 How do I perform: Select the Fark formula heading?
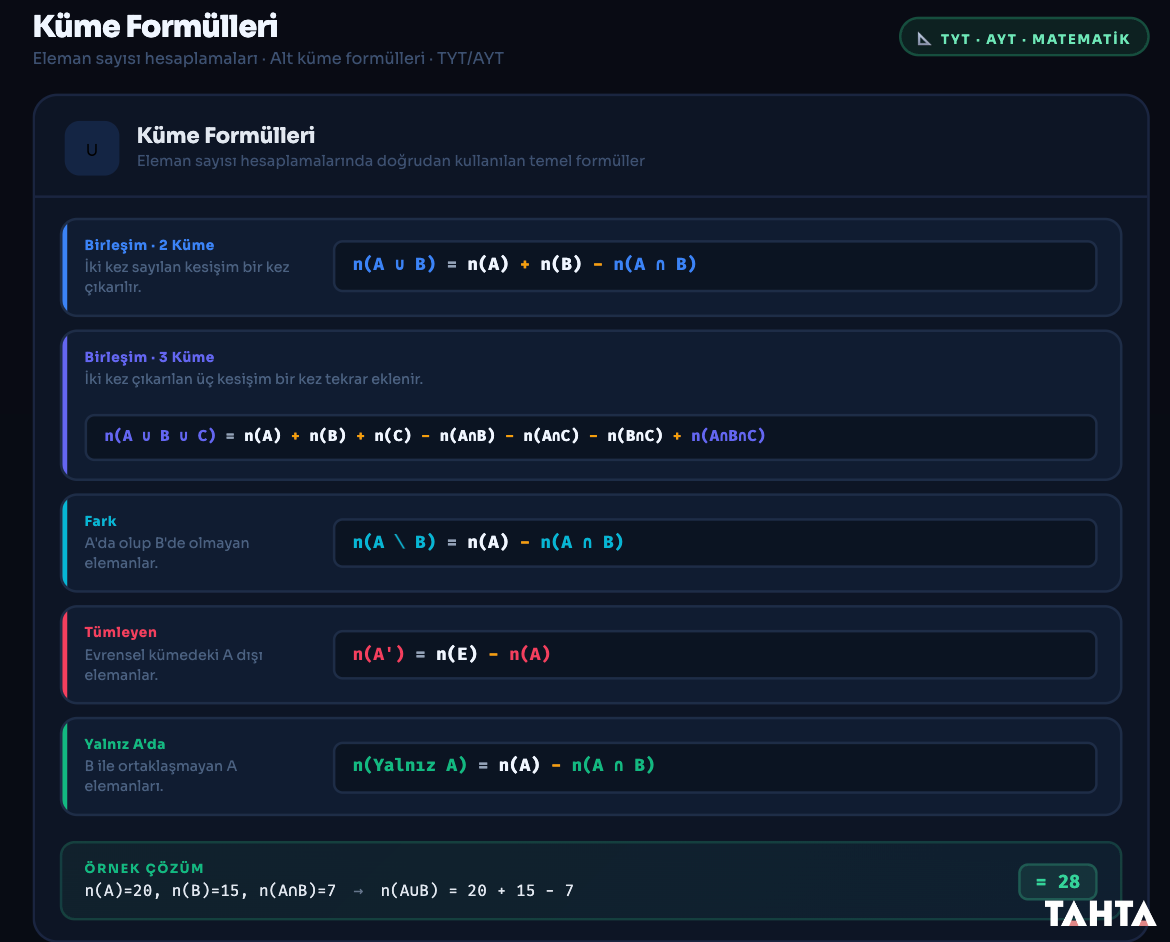100,521
